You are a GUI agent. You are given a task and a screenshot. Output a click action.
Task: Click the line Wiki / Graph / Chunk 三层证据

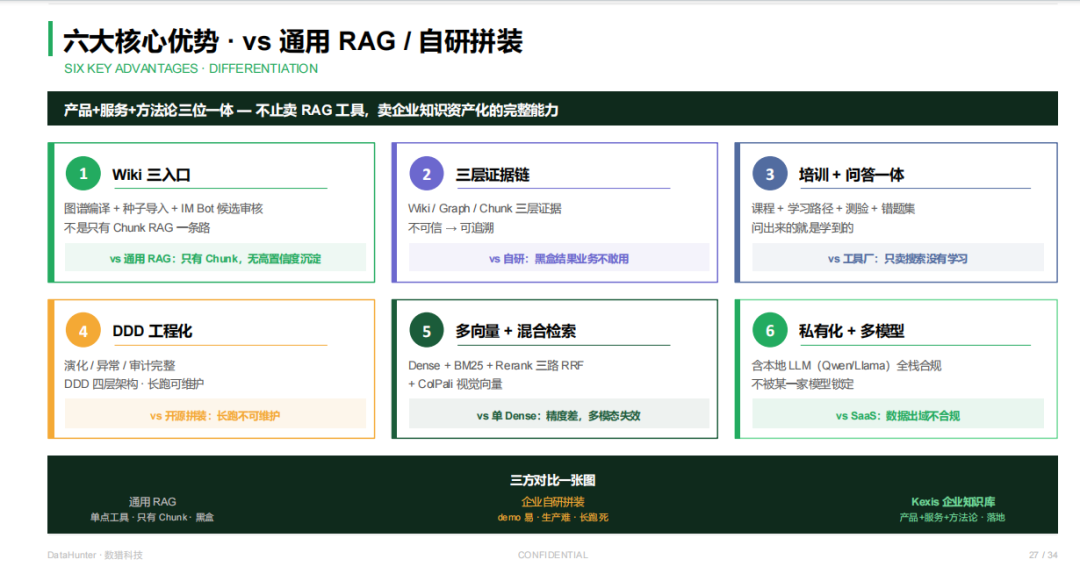click(x=484, y=208)
